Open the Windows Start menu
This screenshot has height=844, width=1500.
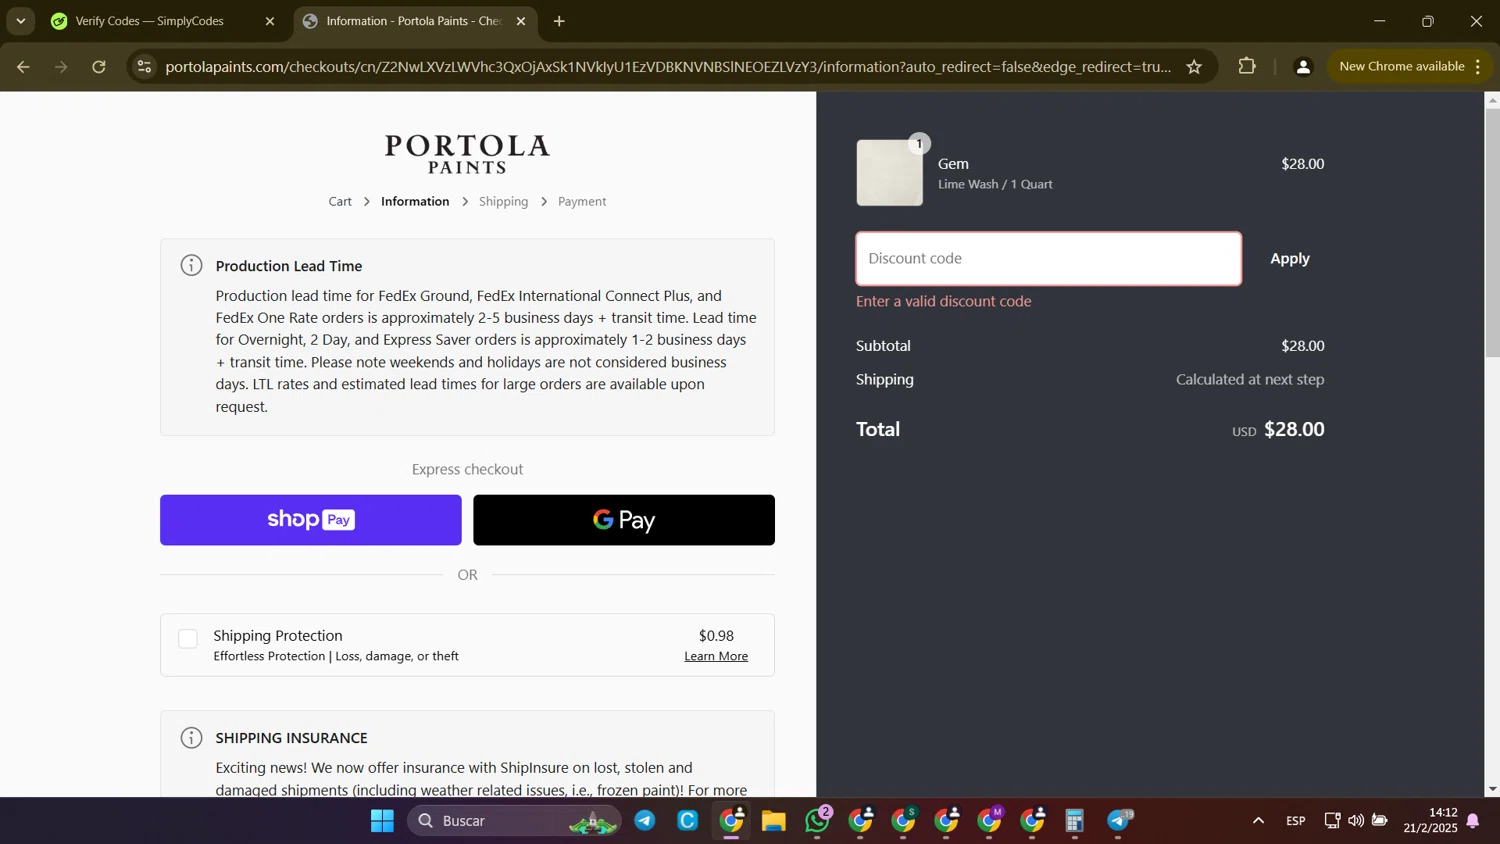(x=382, y=821)
